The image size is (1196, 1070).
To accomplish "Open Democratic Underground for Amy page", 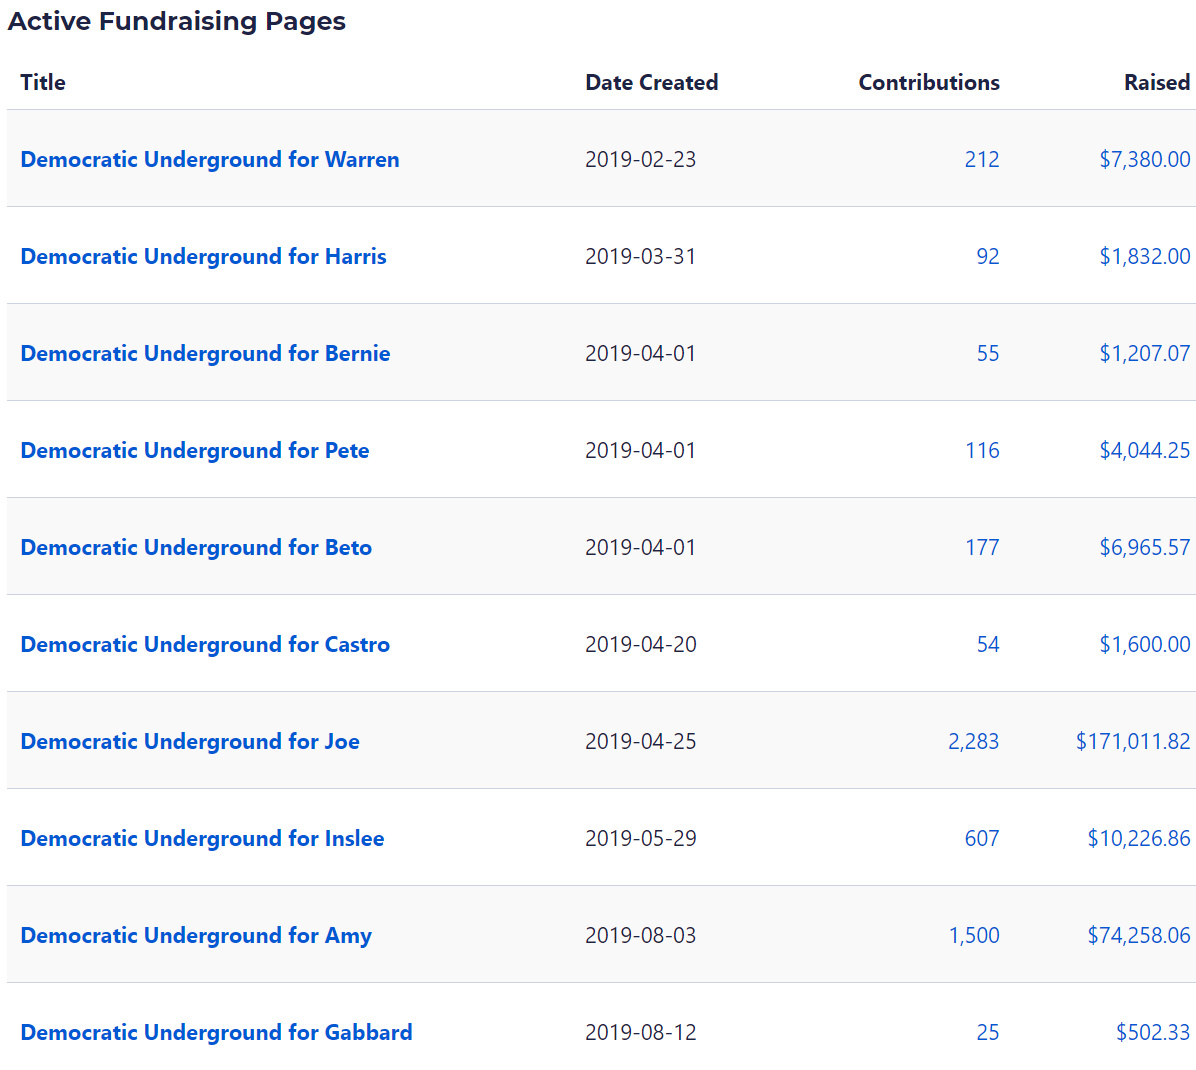I will tap(196, 936).
